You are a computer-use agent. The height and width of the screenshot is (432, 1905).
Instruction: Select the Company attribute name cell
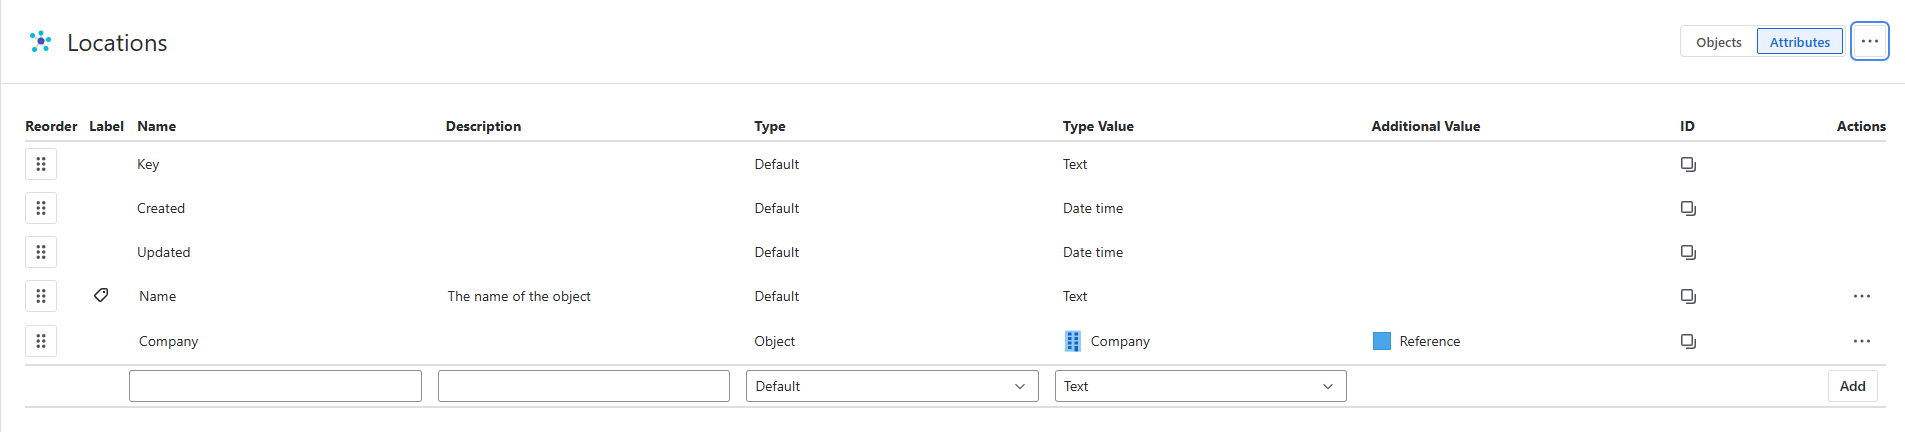(168, 341)
